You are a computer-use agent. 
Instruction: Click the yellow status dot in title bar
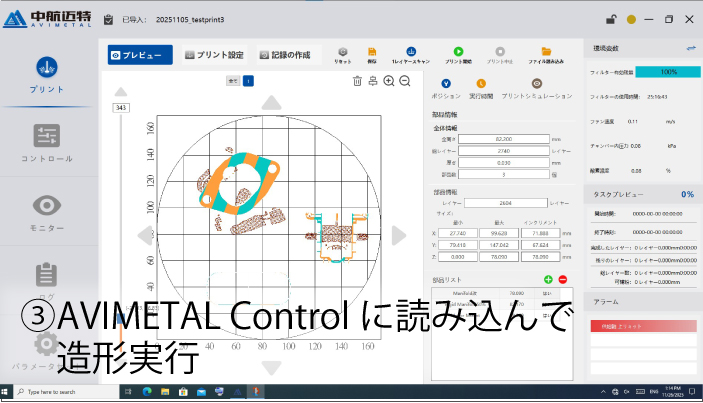[x=631, y=19]
